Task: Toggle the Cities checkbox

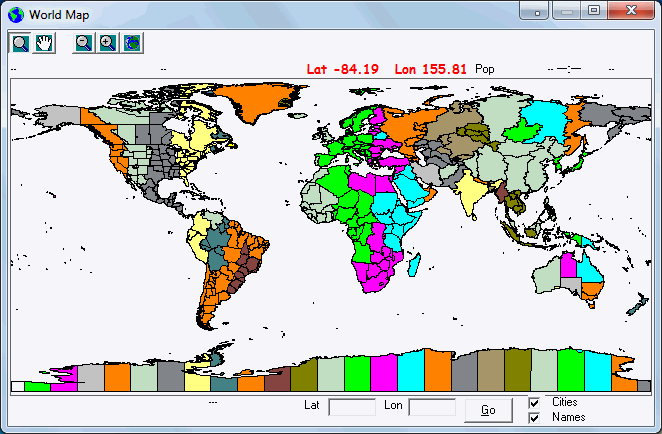Action: pos(534,403)
